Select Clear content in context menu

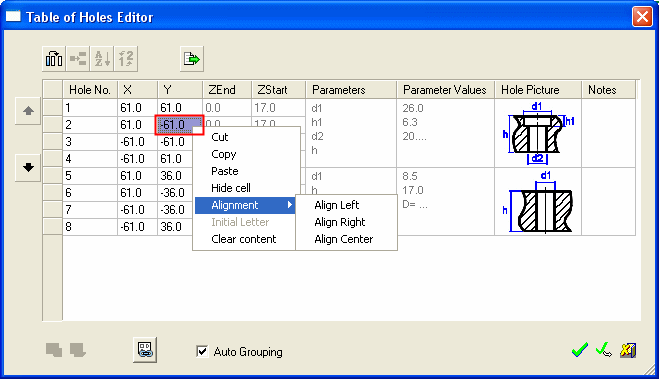tap(244, 239)
